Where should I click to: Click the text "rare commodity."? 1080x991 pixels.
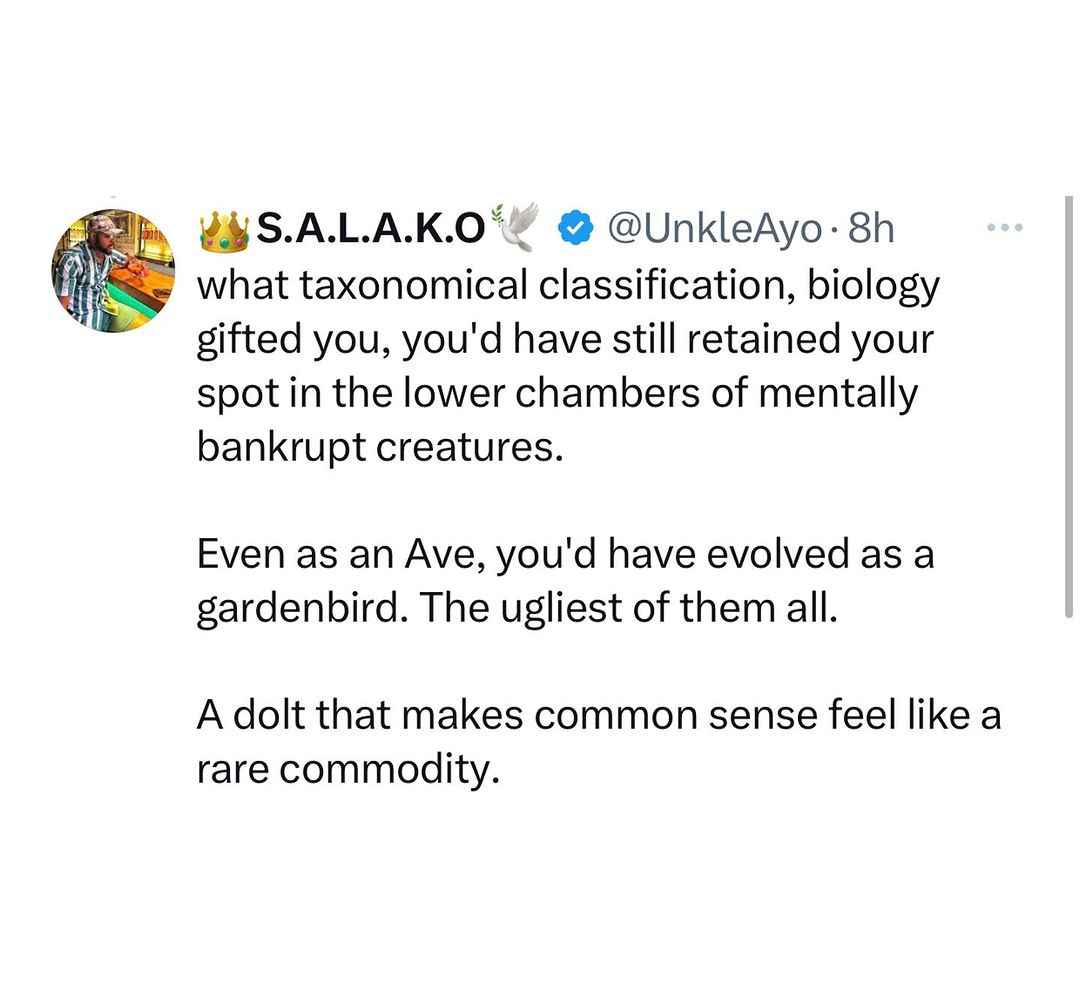click(347, 771)
